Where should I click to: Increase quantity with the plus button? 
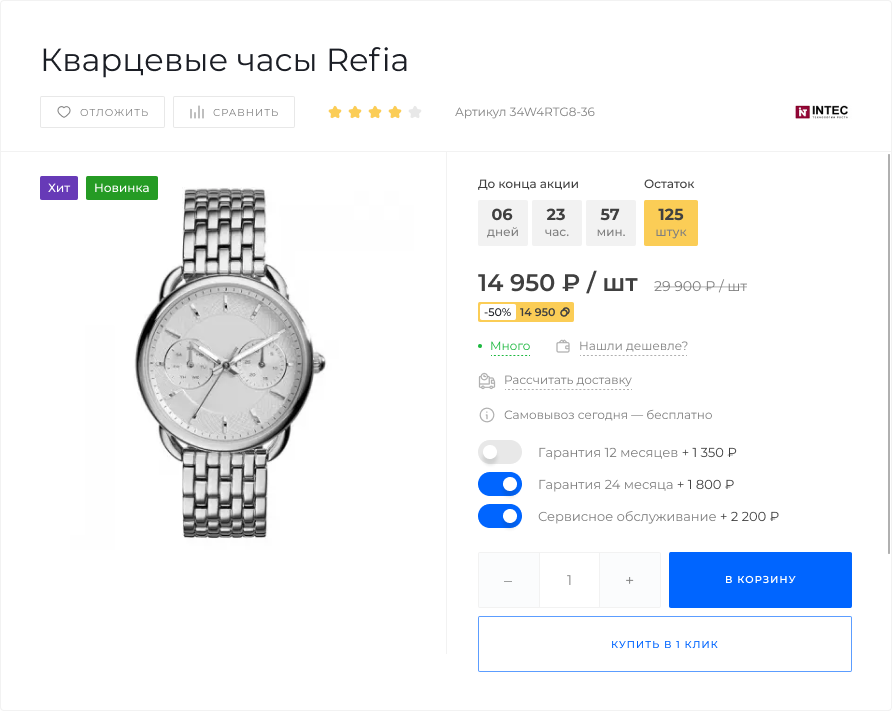pos(629,580)
